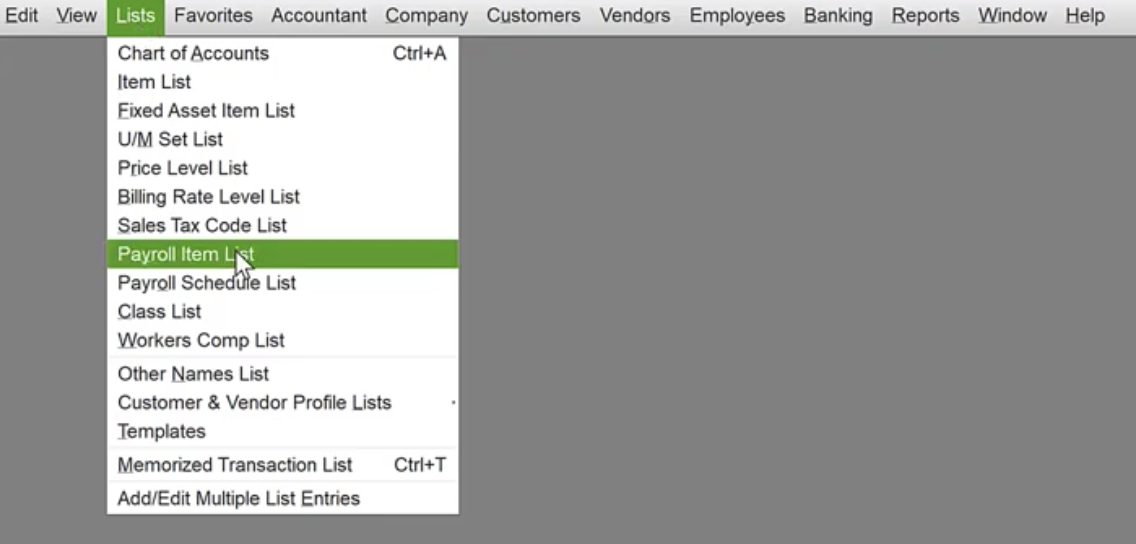The image size is (1136, 544).
Task: Open Templates from the Lists menu
Action: (161, 431)
